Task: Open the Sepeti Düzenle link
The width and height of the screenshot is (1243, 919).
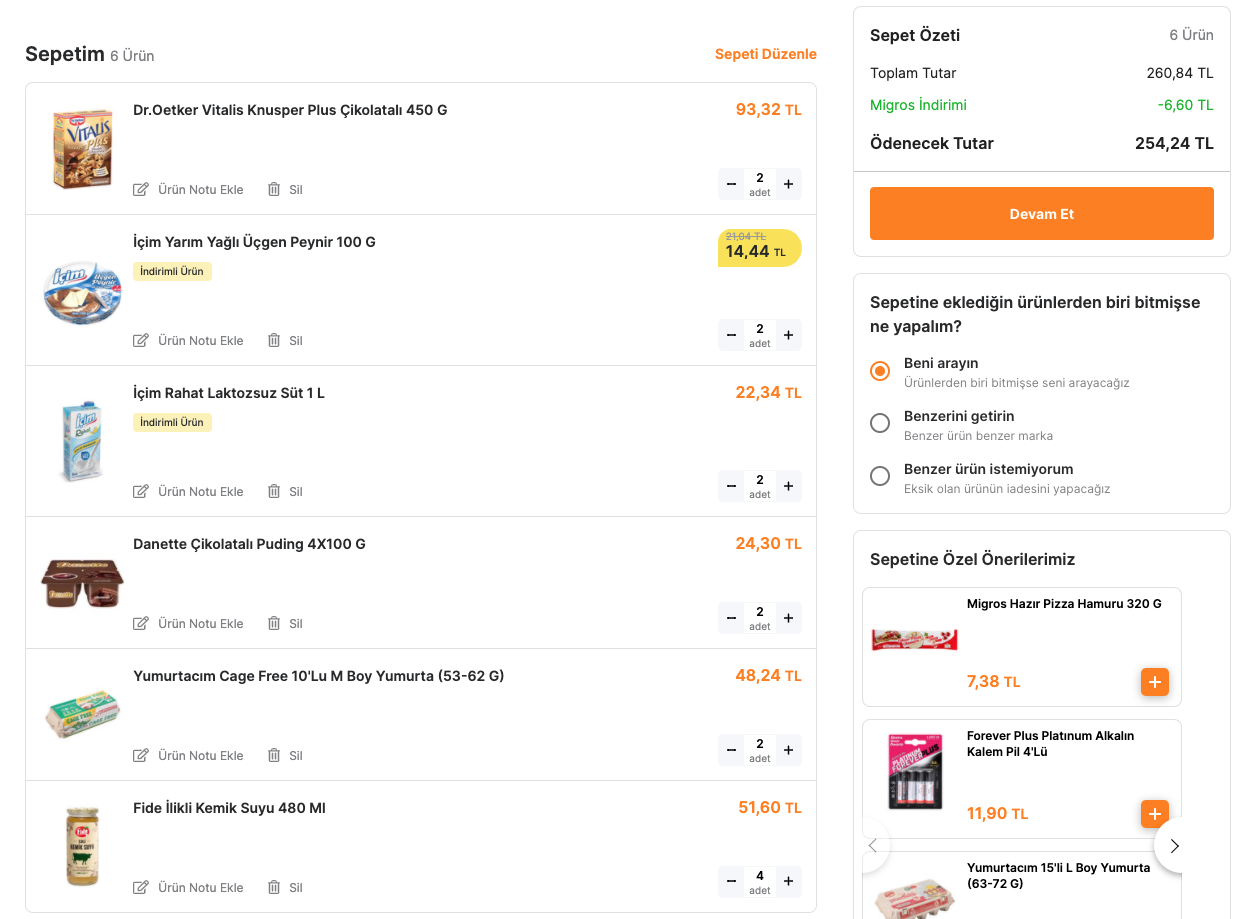Action: [x=765, y=54]
